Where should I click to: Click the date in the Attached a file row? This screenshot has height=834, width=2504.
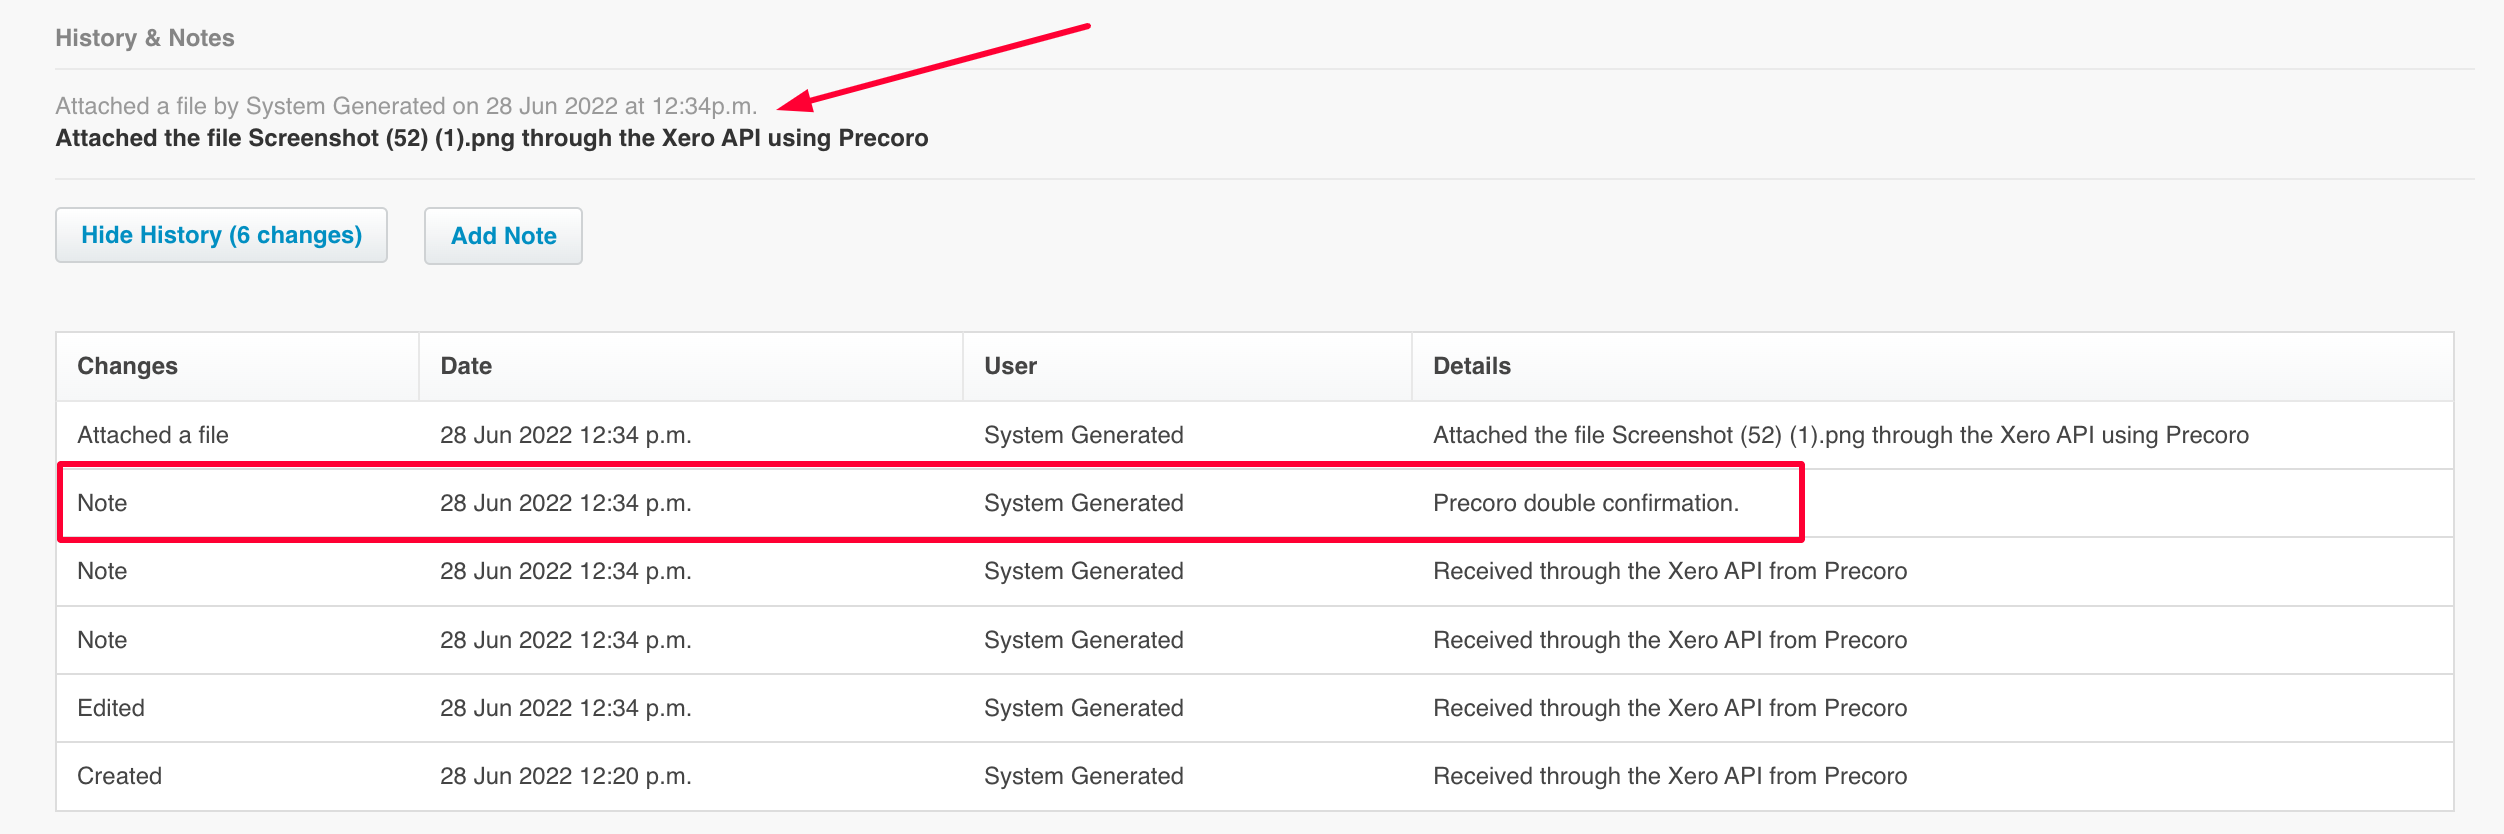point(566,435)
